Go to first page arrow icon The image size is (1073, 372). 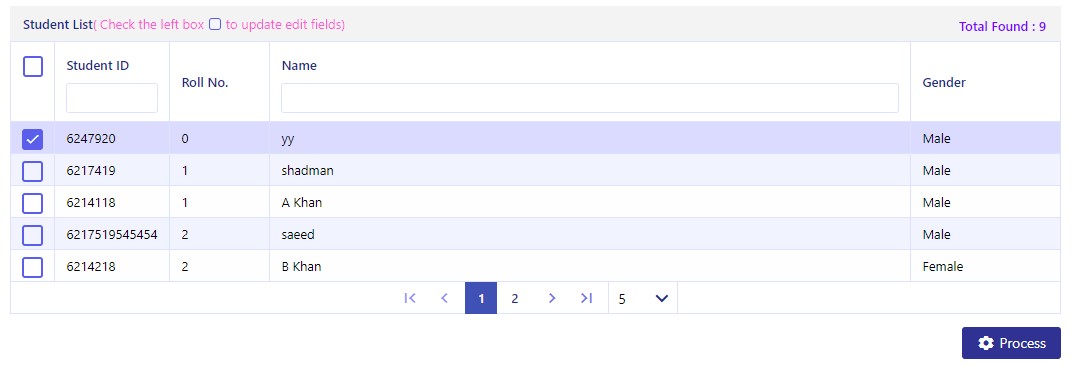click(x=410, y=298)
